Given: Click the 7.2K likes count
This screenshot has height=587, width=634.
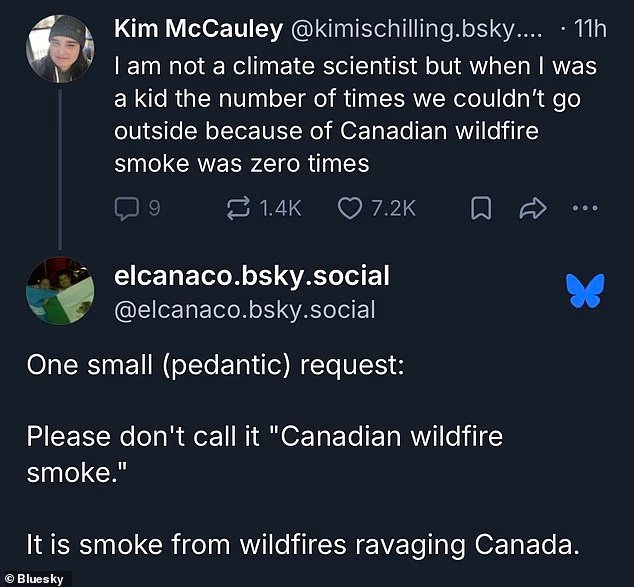Looking at the screenshot, I should click(x=393, y=209).
